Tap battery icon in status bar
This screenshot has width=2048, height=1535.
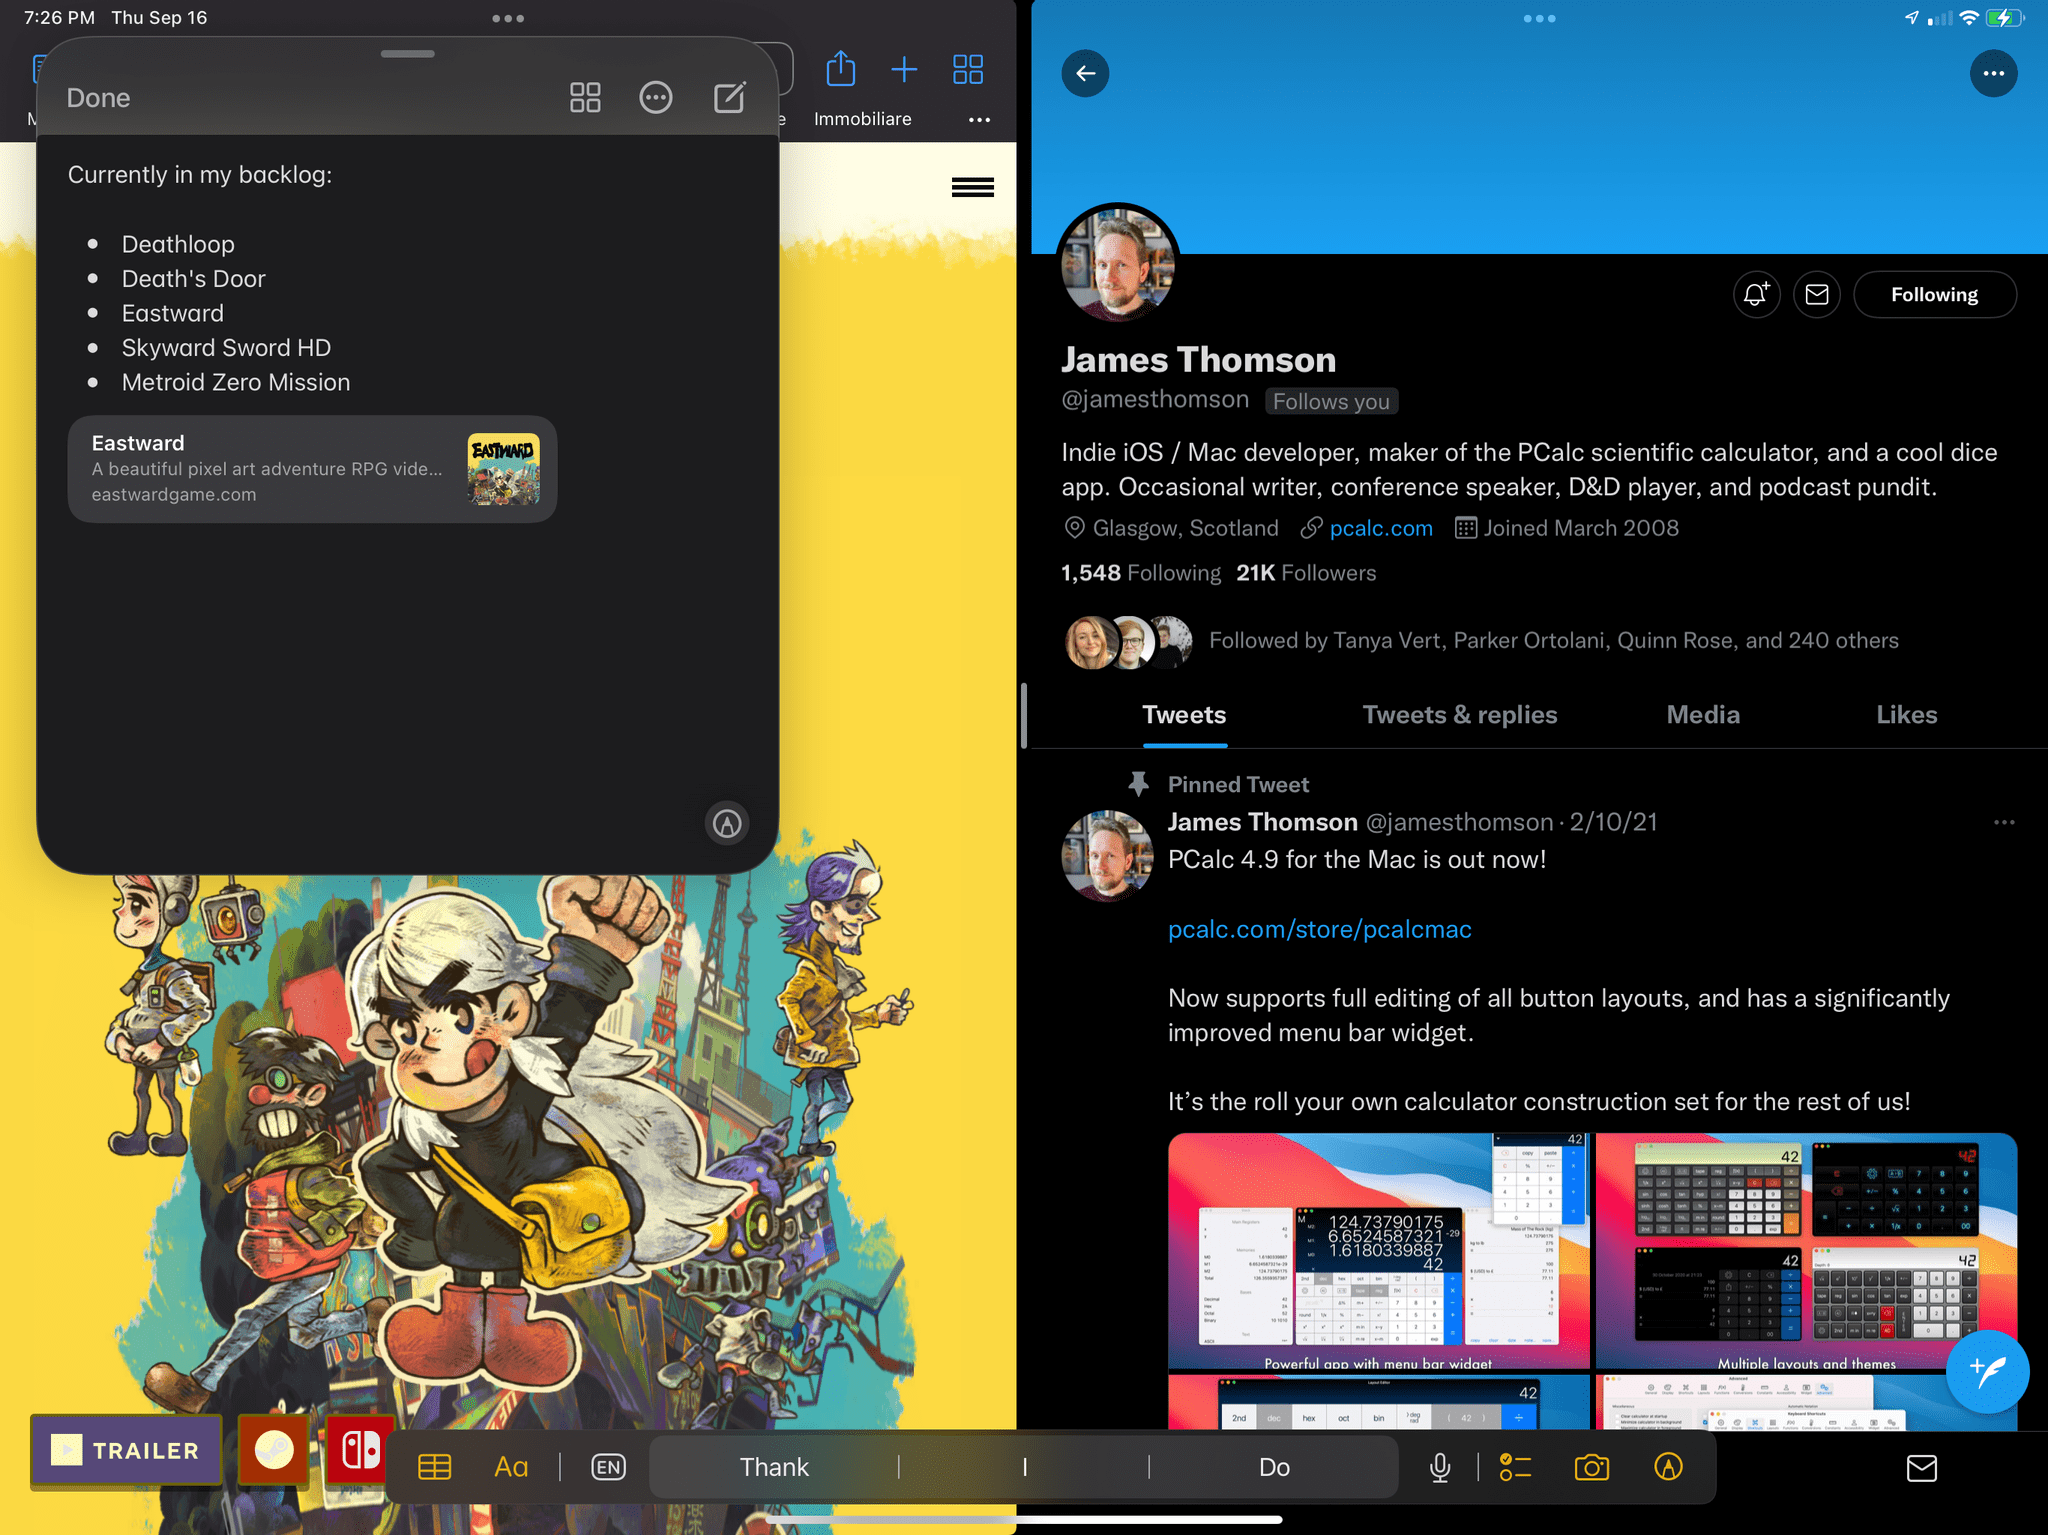coord(2004,18)
